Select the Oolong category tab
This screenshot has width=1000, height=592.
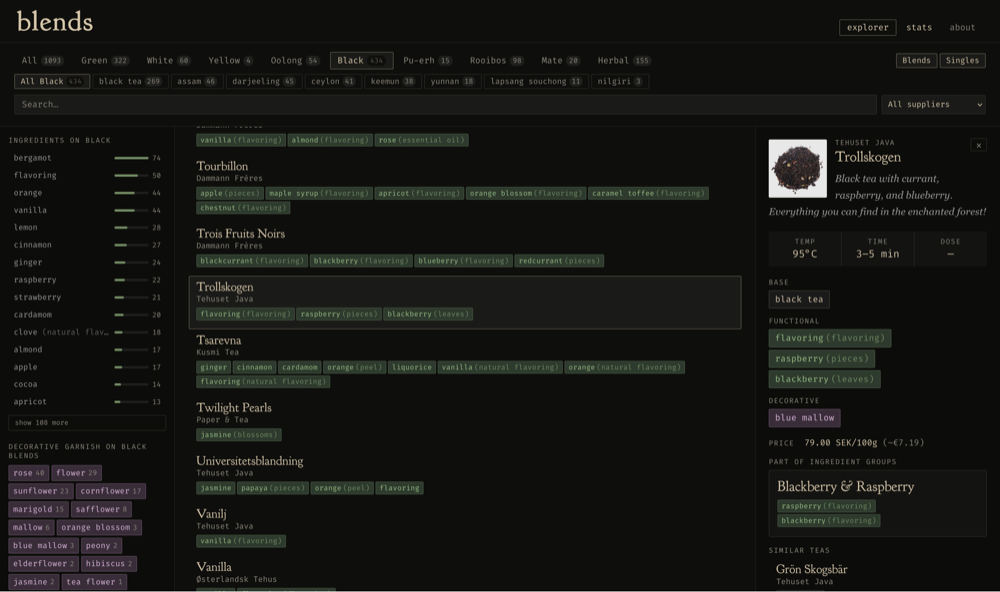pyautogui.click(x=295, y=61)
